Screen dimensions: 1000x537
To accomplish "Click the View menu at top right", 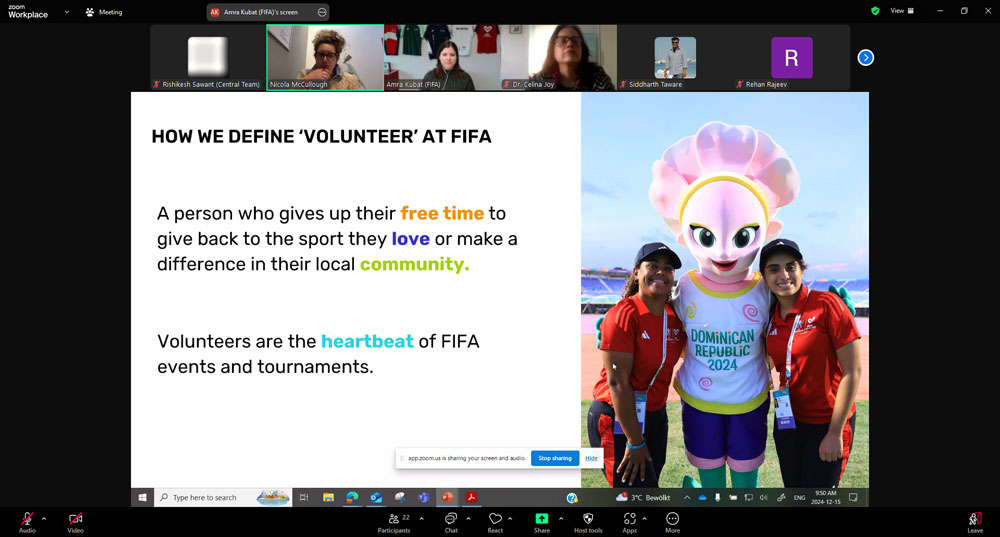I will pyautogui.click(x=902, y=11).
